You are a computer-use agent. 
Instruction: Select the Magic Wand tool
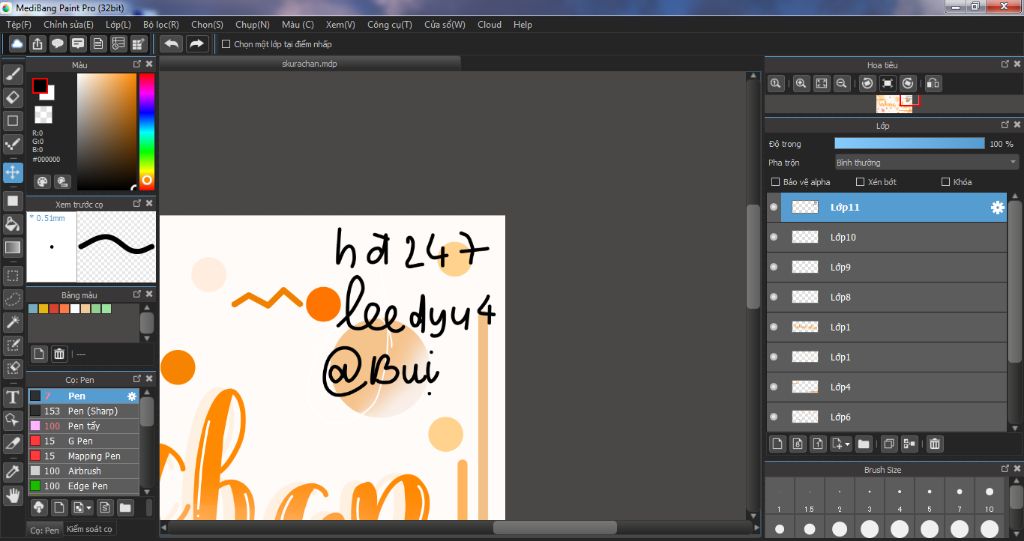click(12, 322)
